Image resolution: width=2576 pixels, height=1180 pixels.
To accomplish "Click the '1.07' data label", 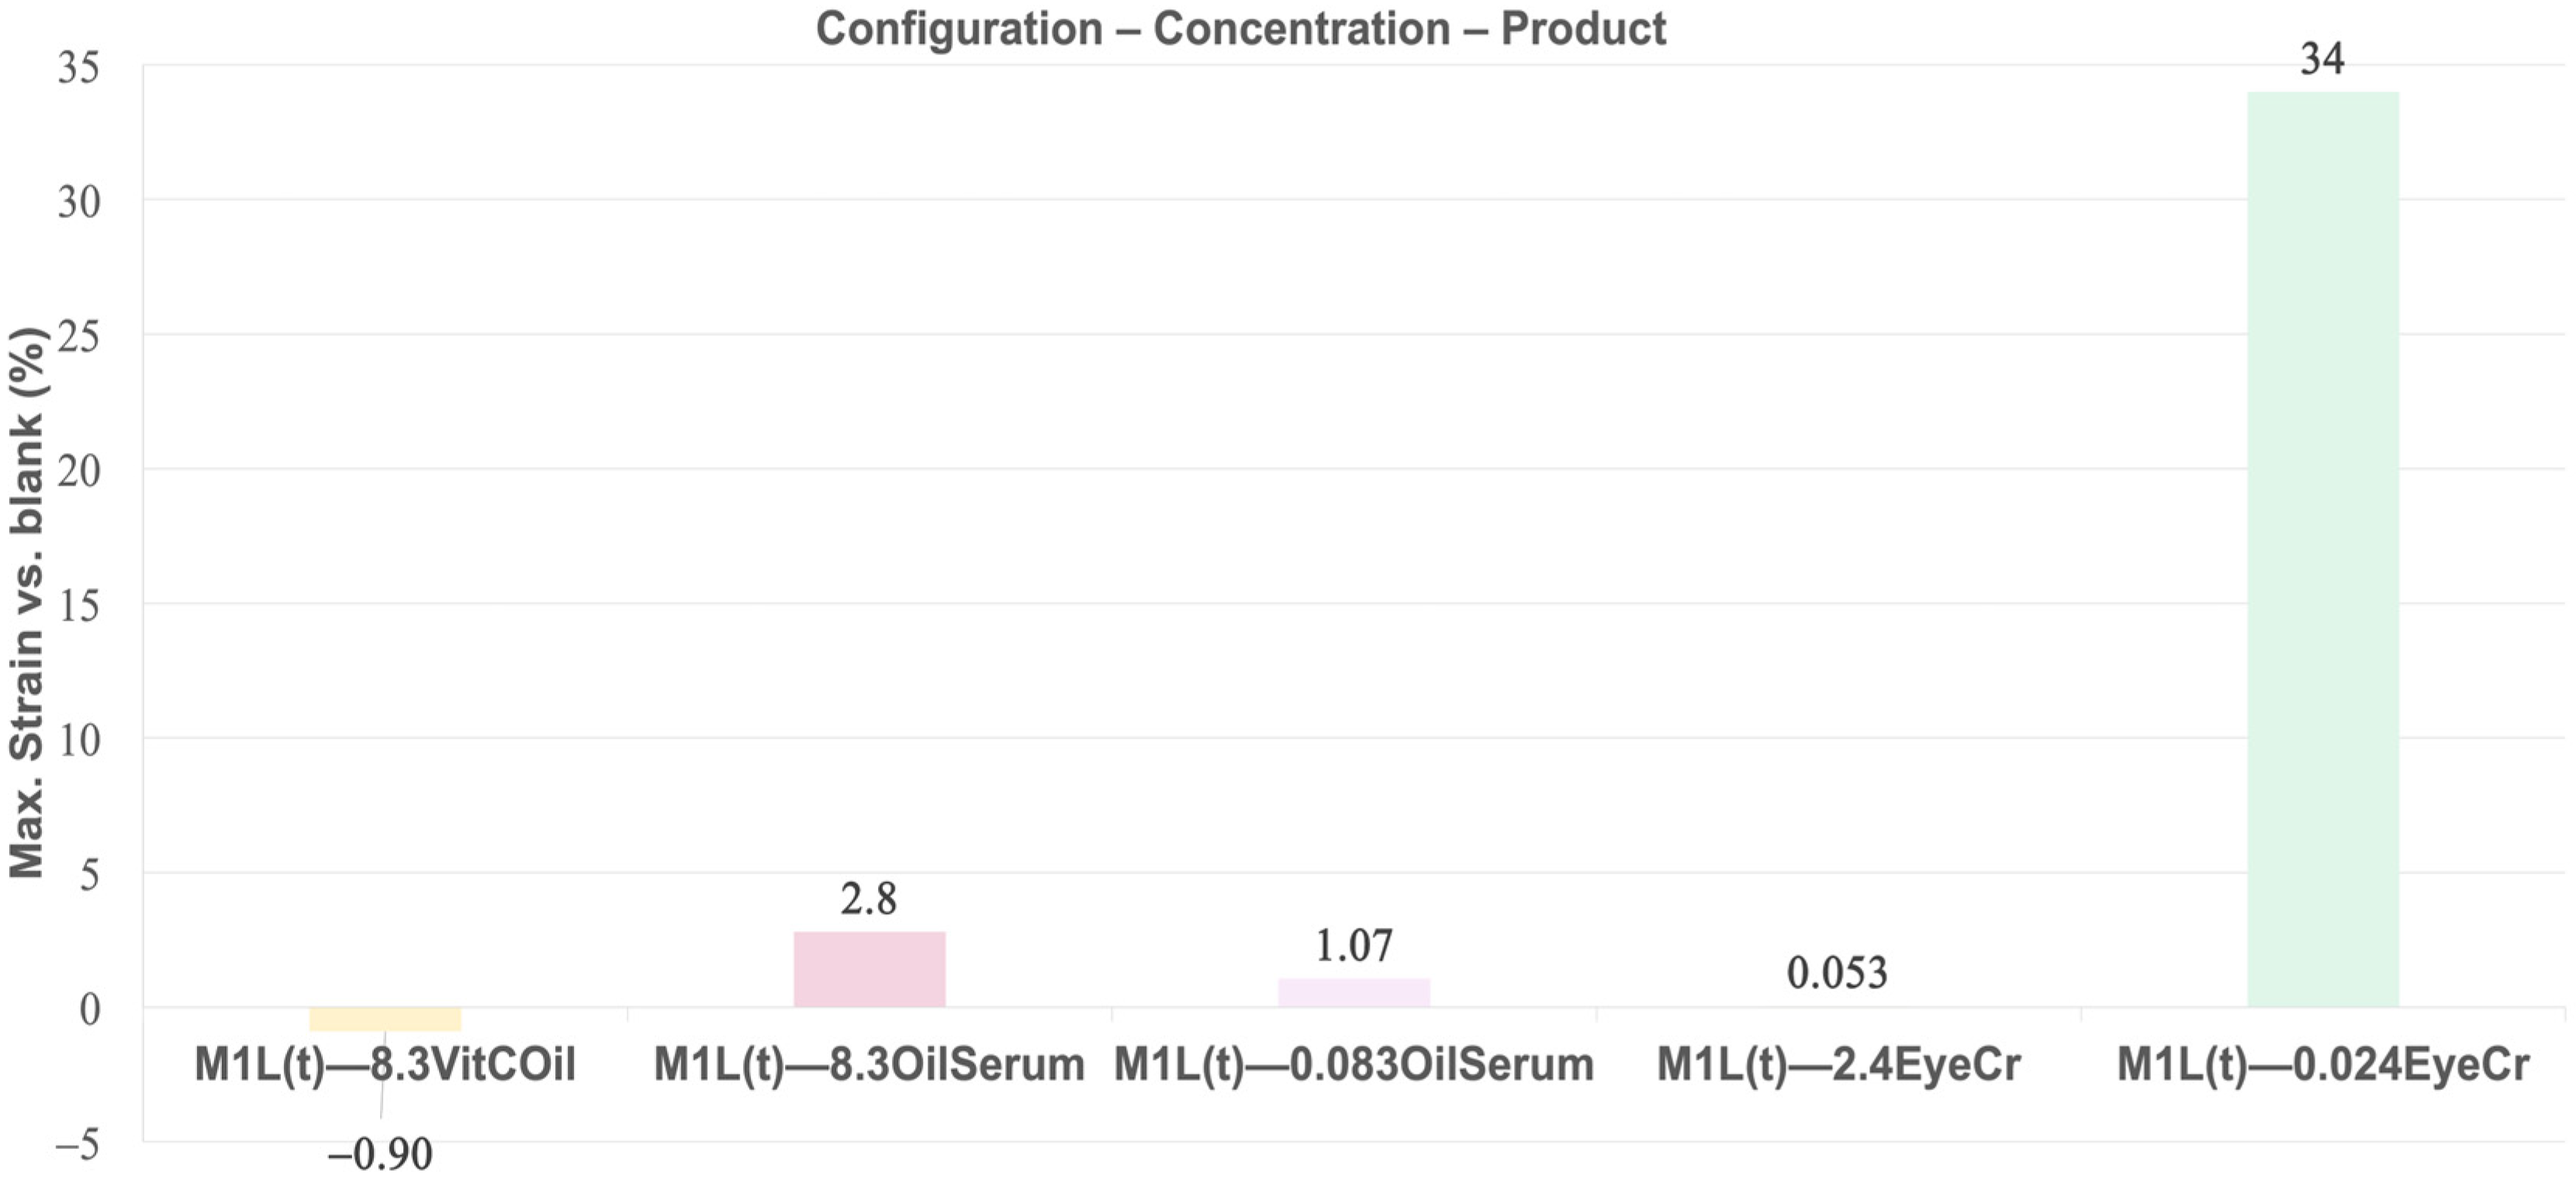I will click(1353, 946).
